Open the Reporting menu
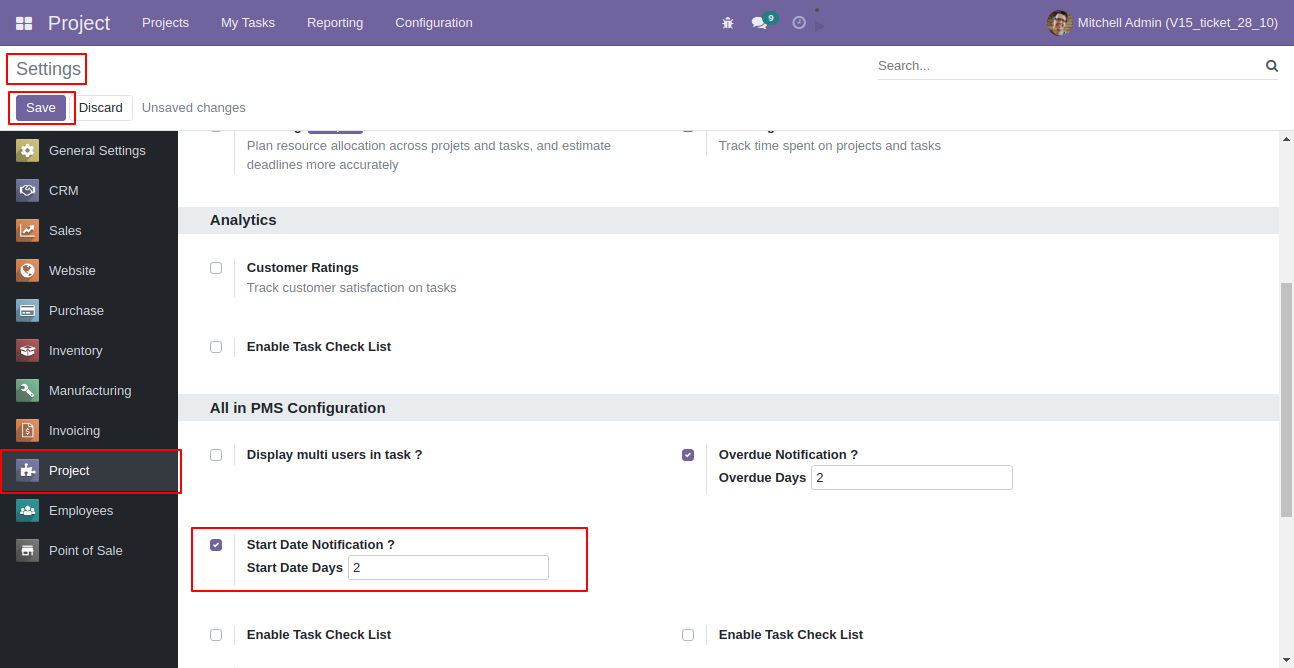 point(335,22)
